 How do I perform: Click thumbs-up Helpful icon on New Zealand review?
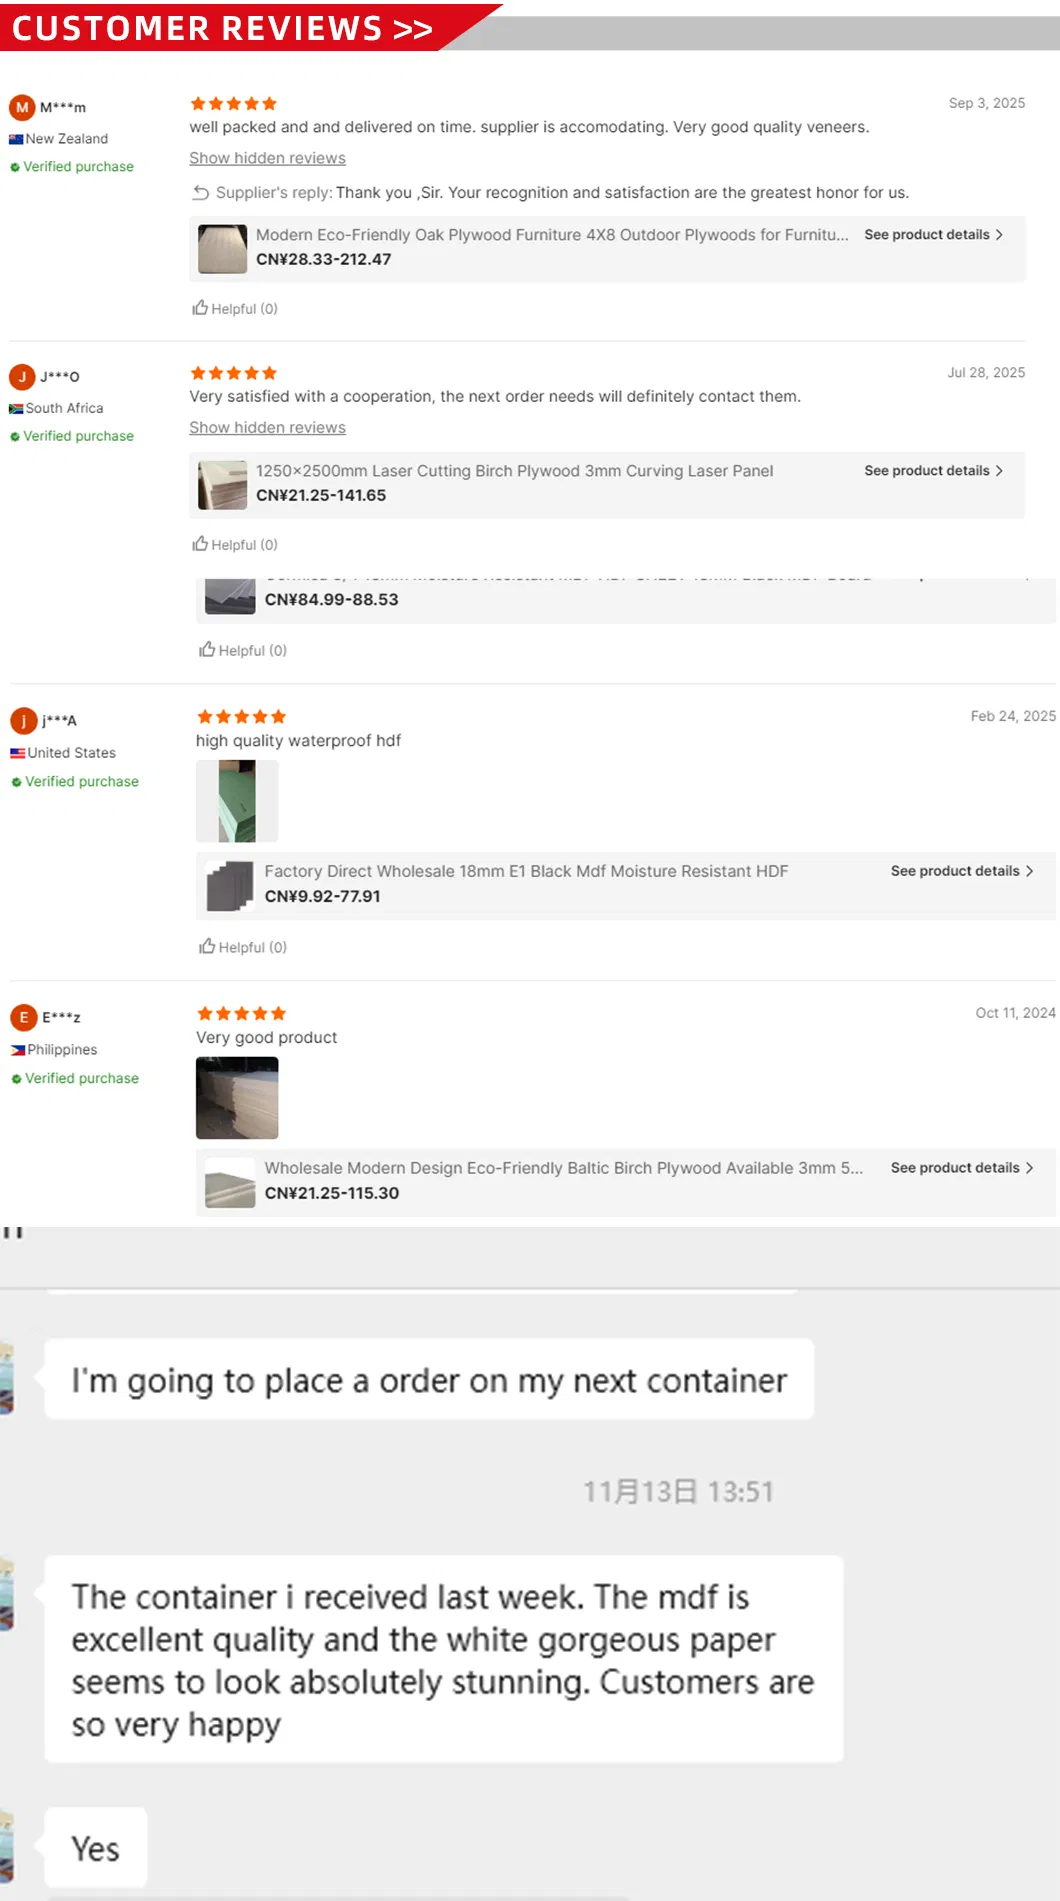coord(200,308)
